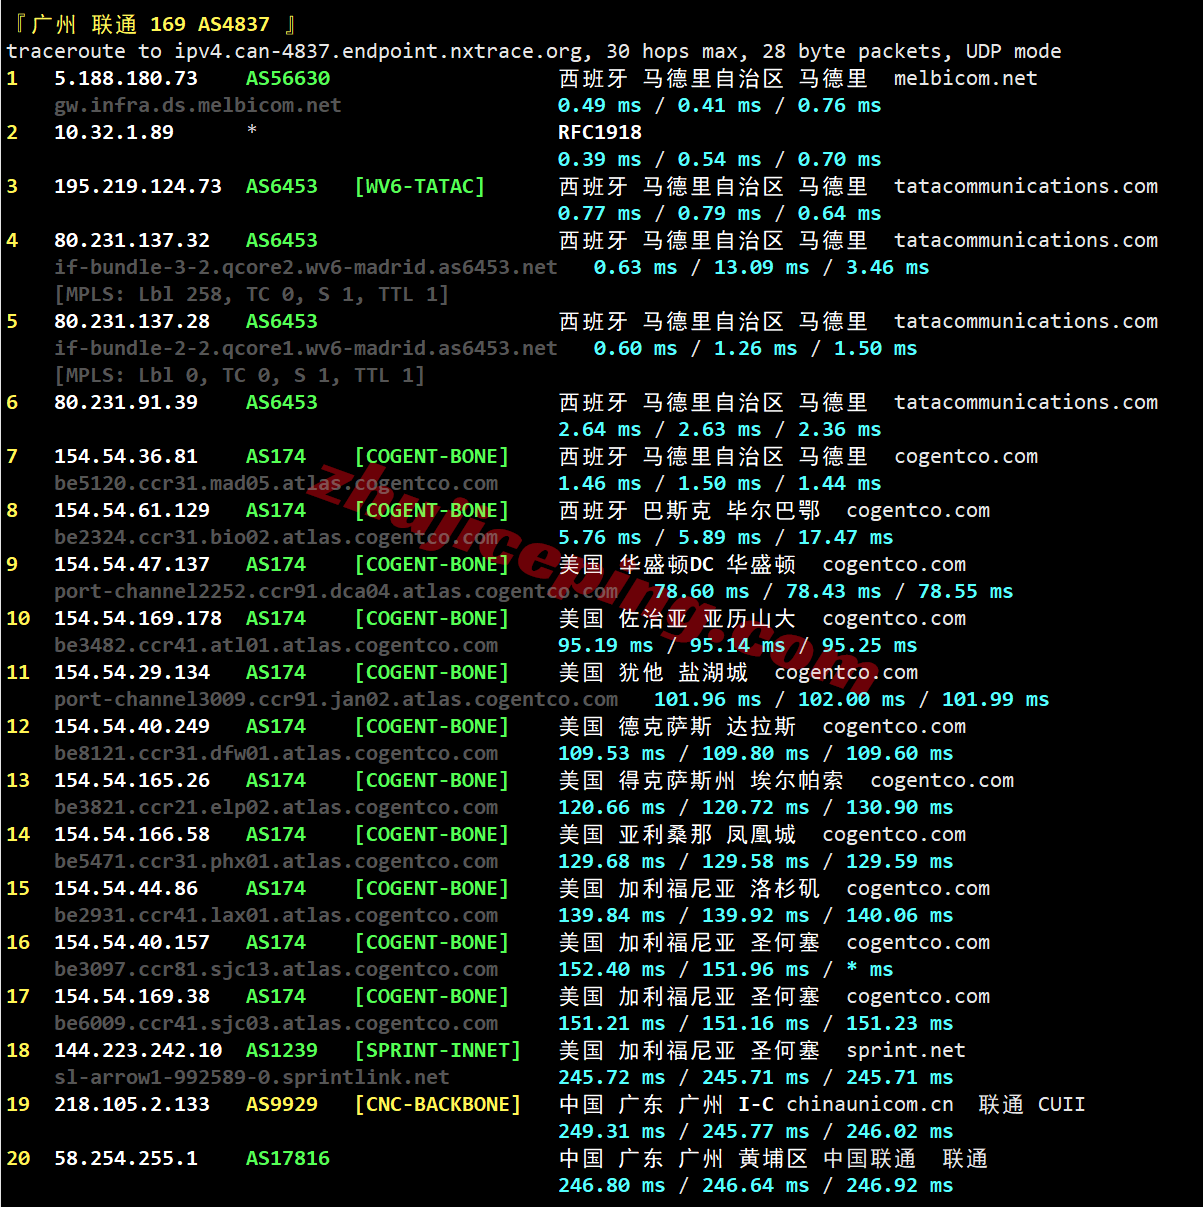Click the melbicom.net domain text
This screenshot has height=1207, width=1203.
coord(966,78)
